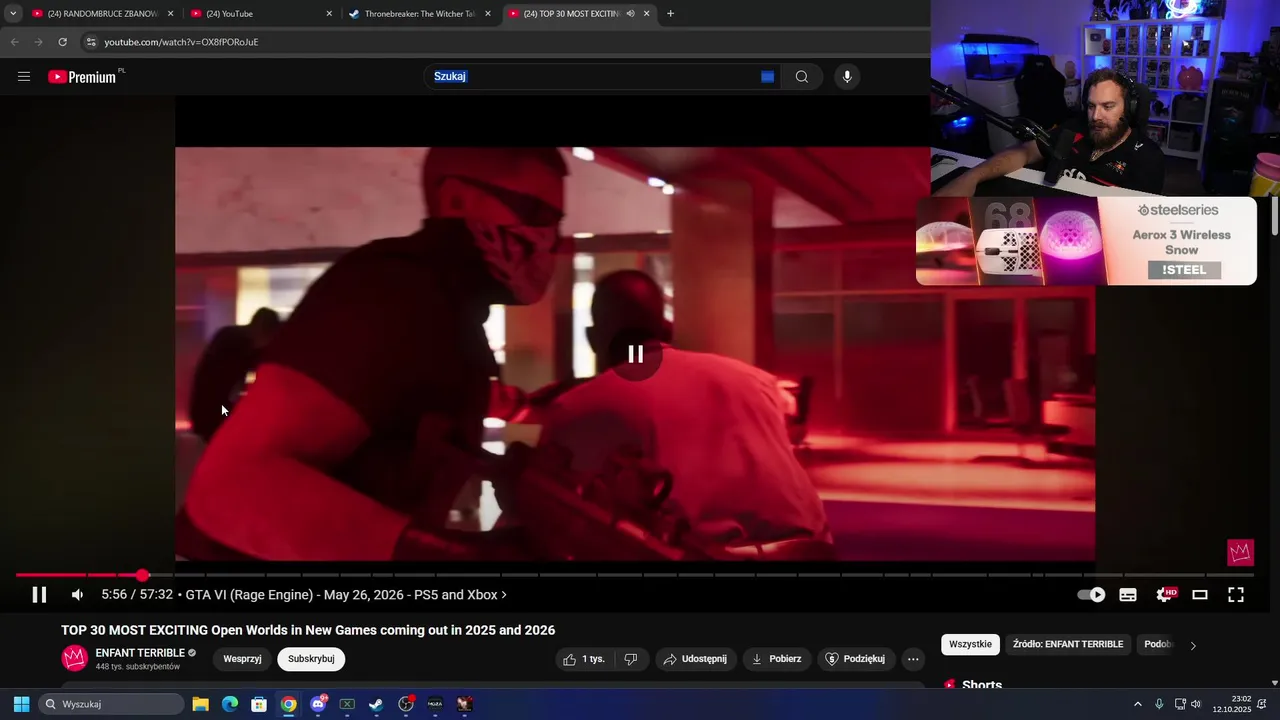
Task: Toggle subtitles captions button
Action: 1128,595
